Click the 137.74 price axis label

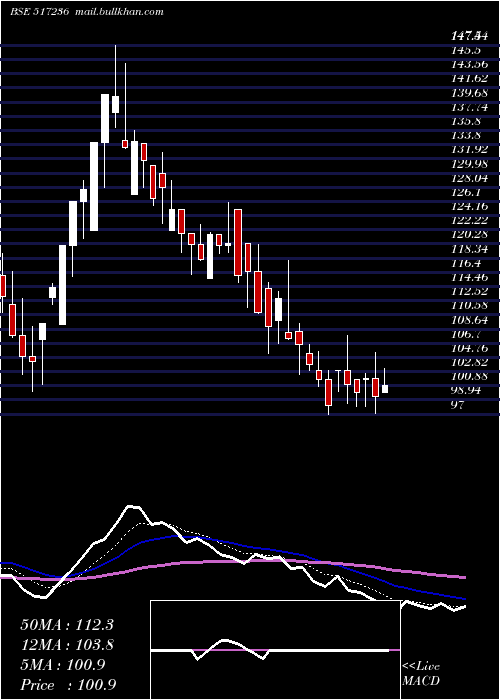pyautogui.click(x=470, y=107)
